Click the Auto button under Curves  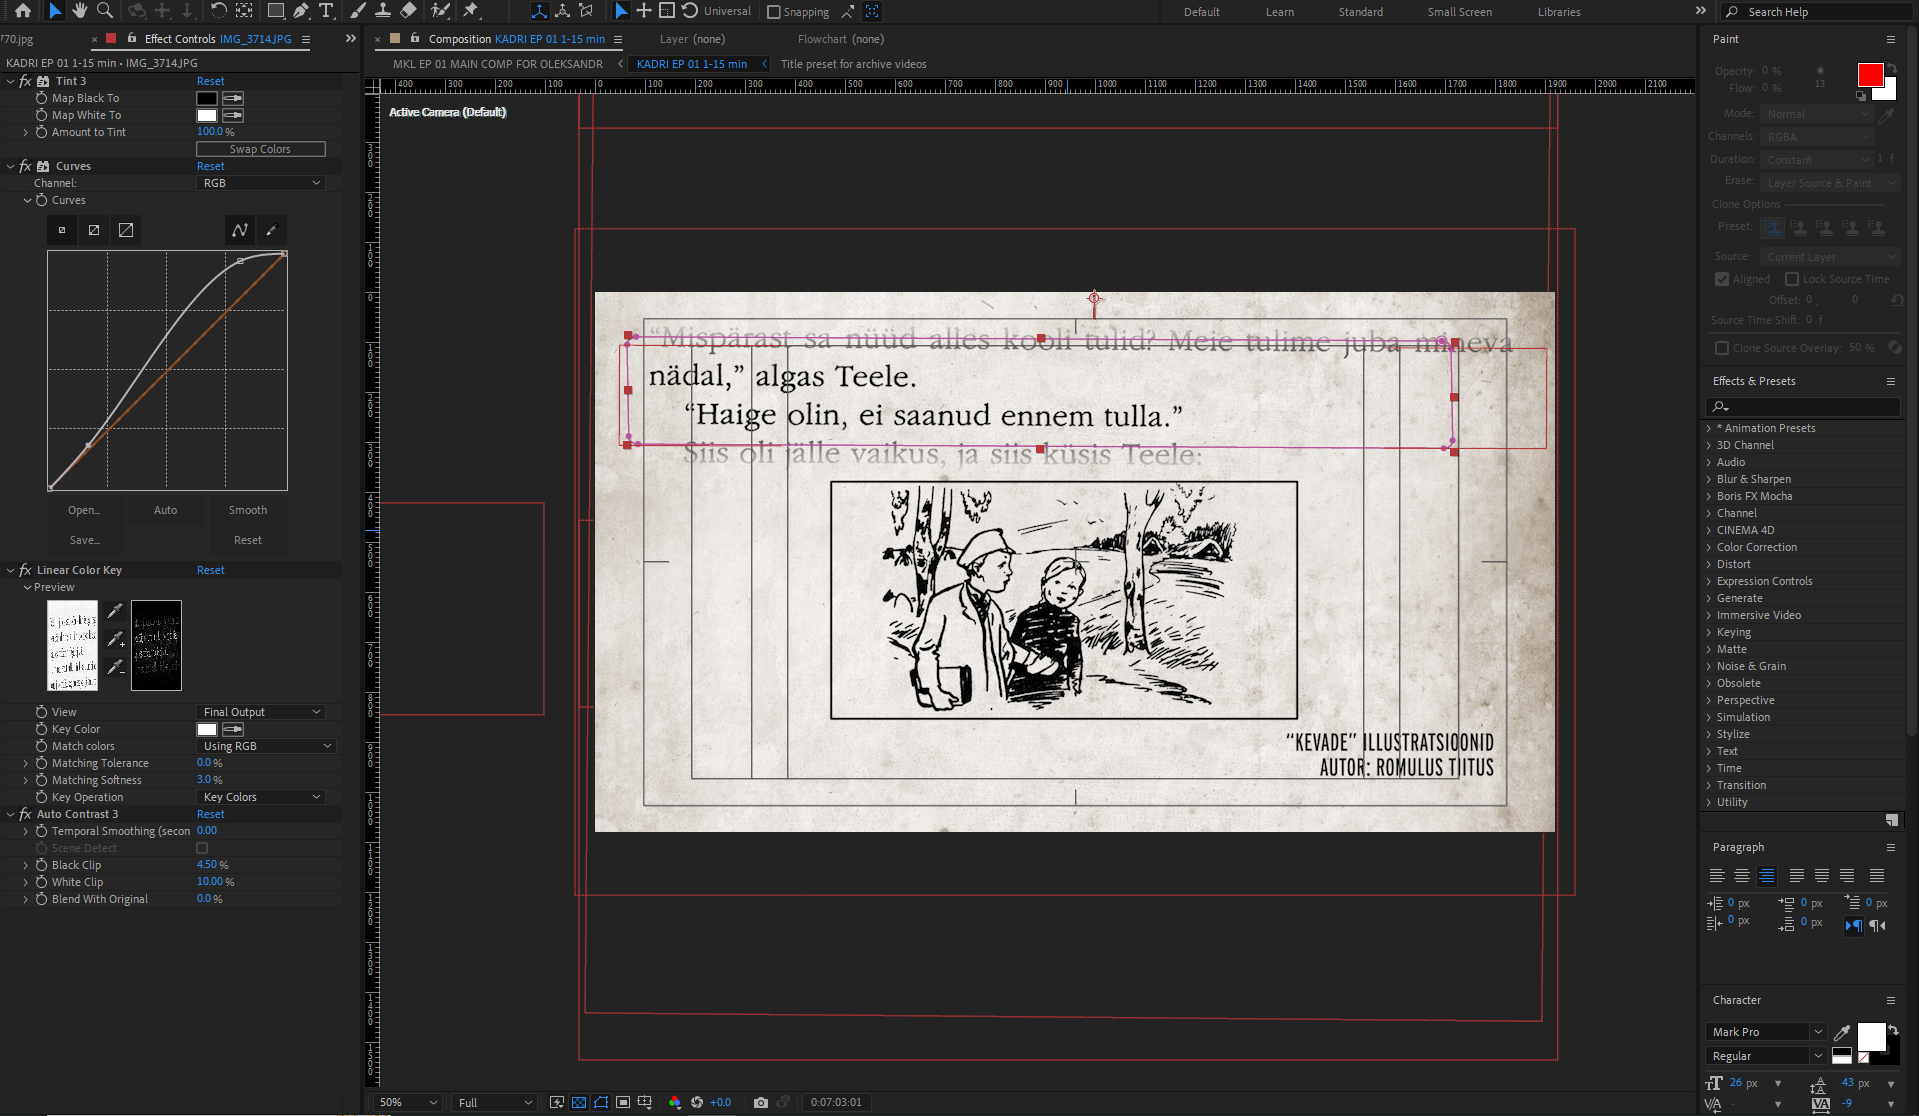pos(165,510)
